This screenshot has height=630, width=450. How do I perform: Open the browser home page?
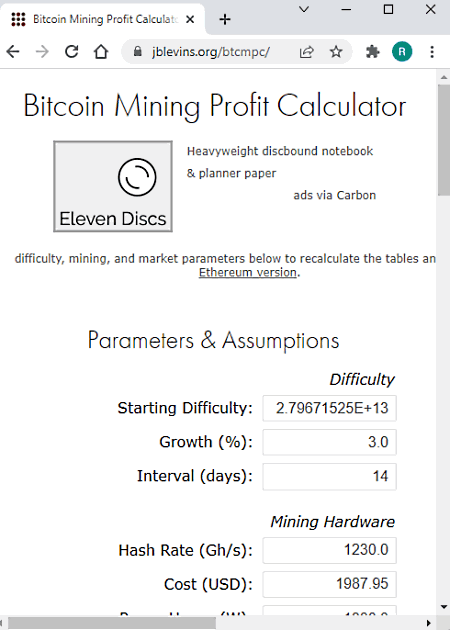101,51
